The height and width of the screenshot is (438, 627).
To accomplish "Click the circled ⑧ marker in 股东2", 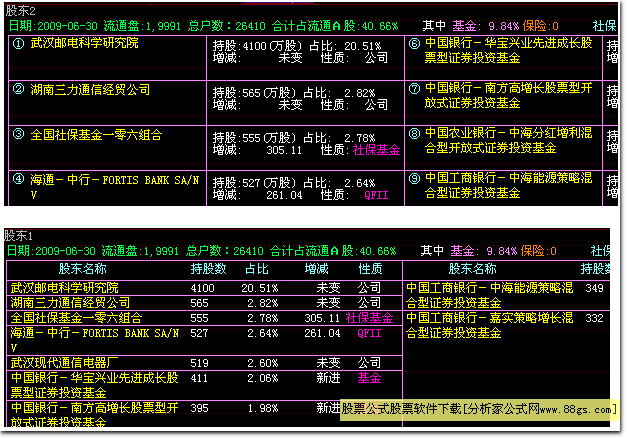I will pyautogui.click(x=414, y=134).
